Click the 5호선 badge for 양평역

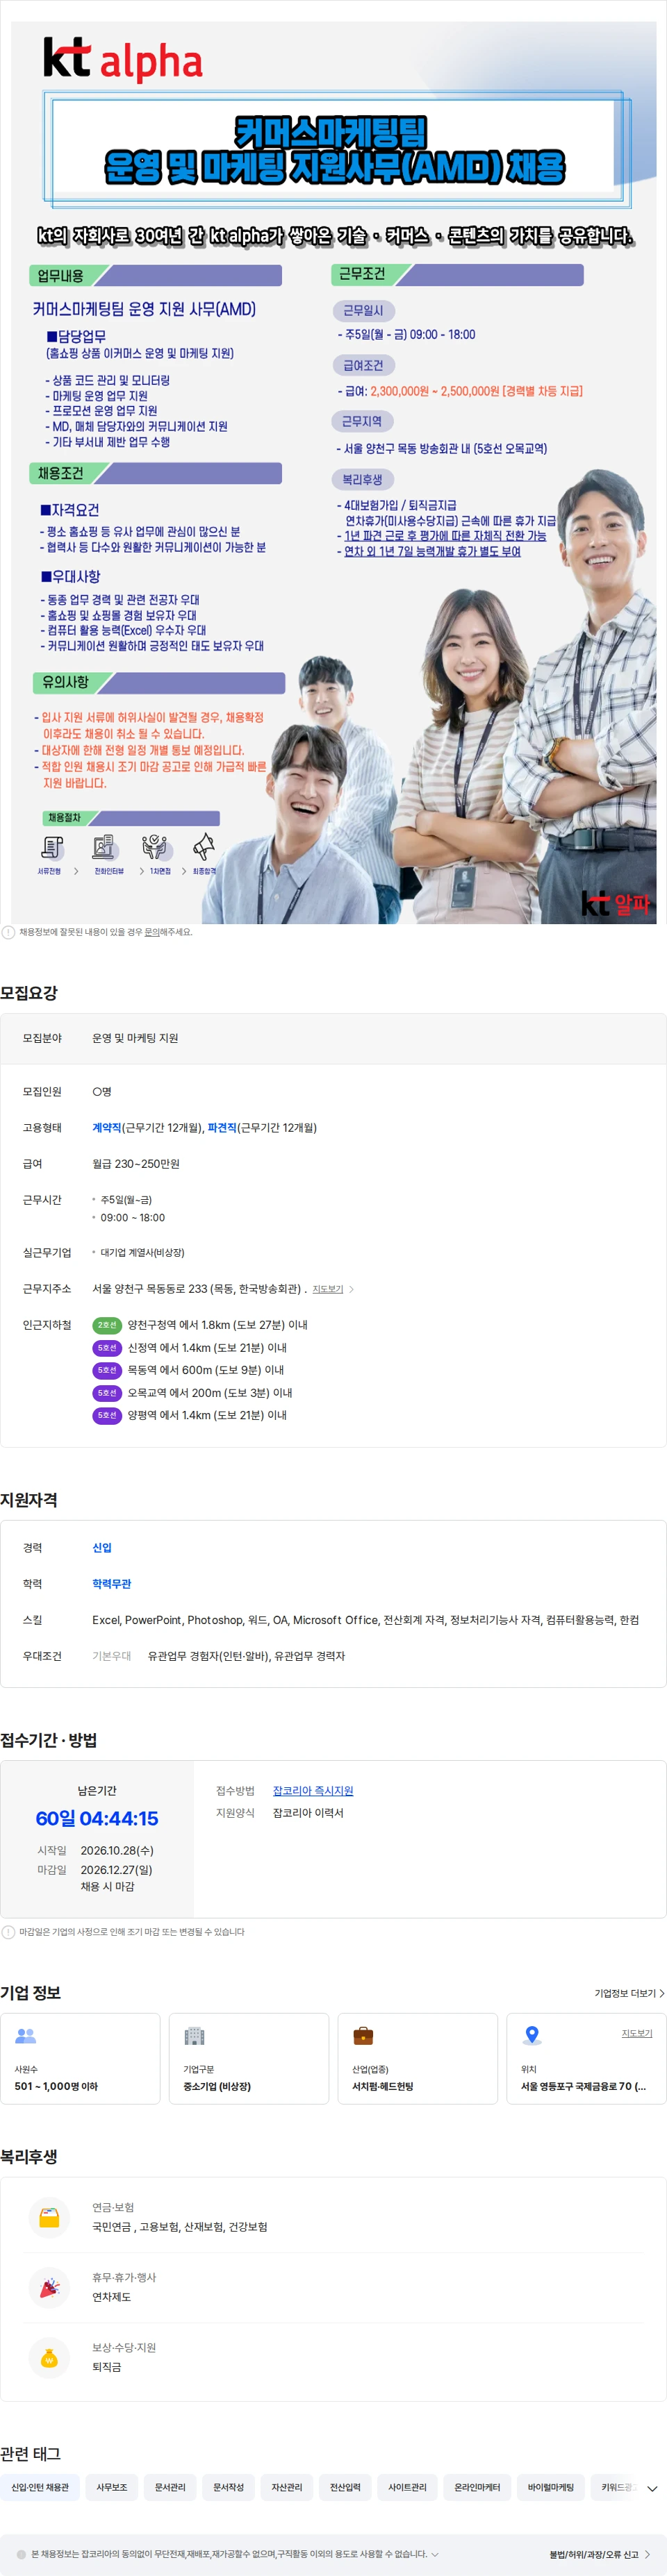[x=107, y=1415]
